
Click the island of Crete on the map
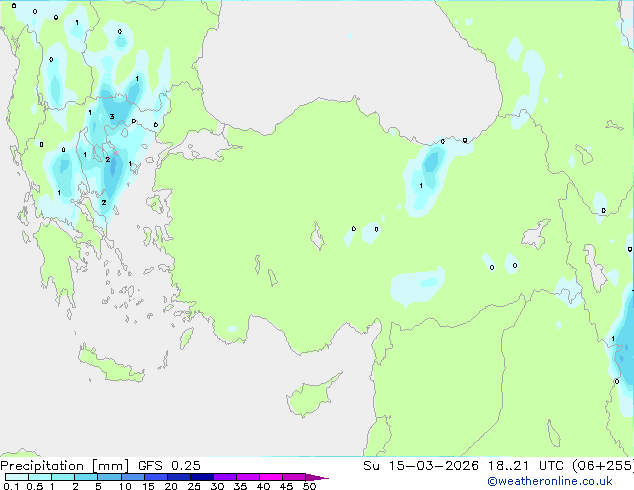tap(109, 365)
